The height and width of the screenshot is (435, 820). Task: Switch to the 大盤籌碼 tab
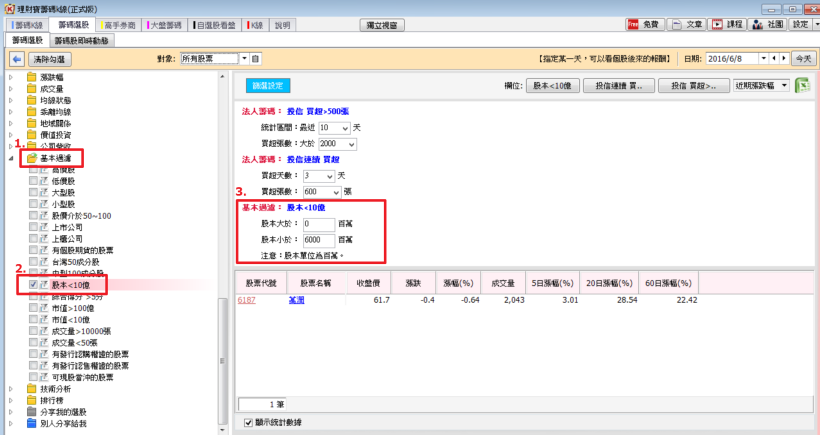165,25
